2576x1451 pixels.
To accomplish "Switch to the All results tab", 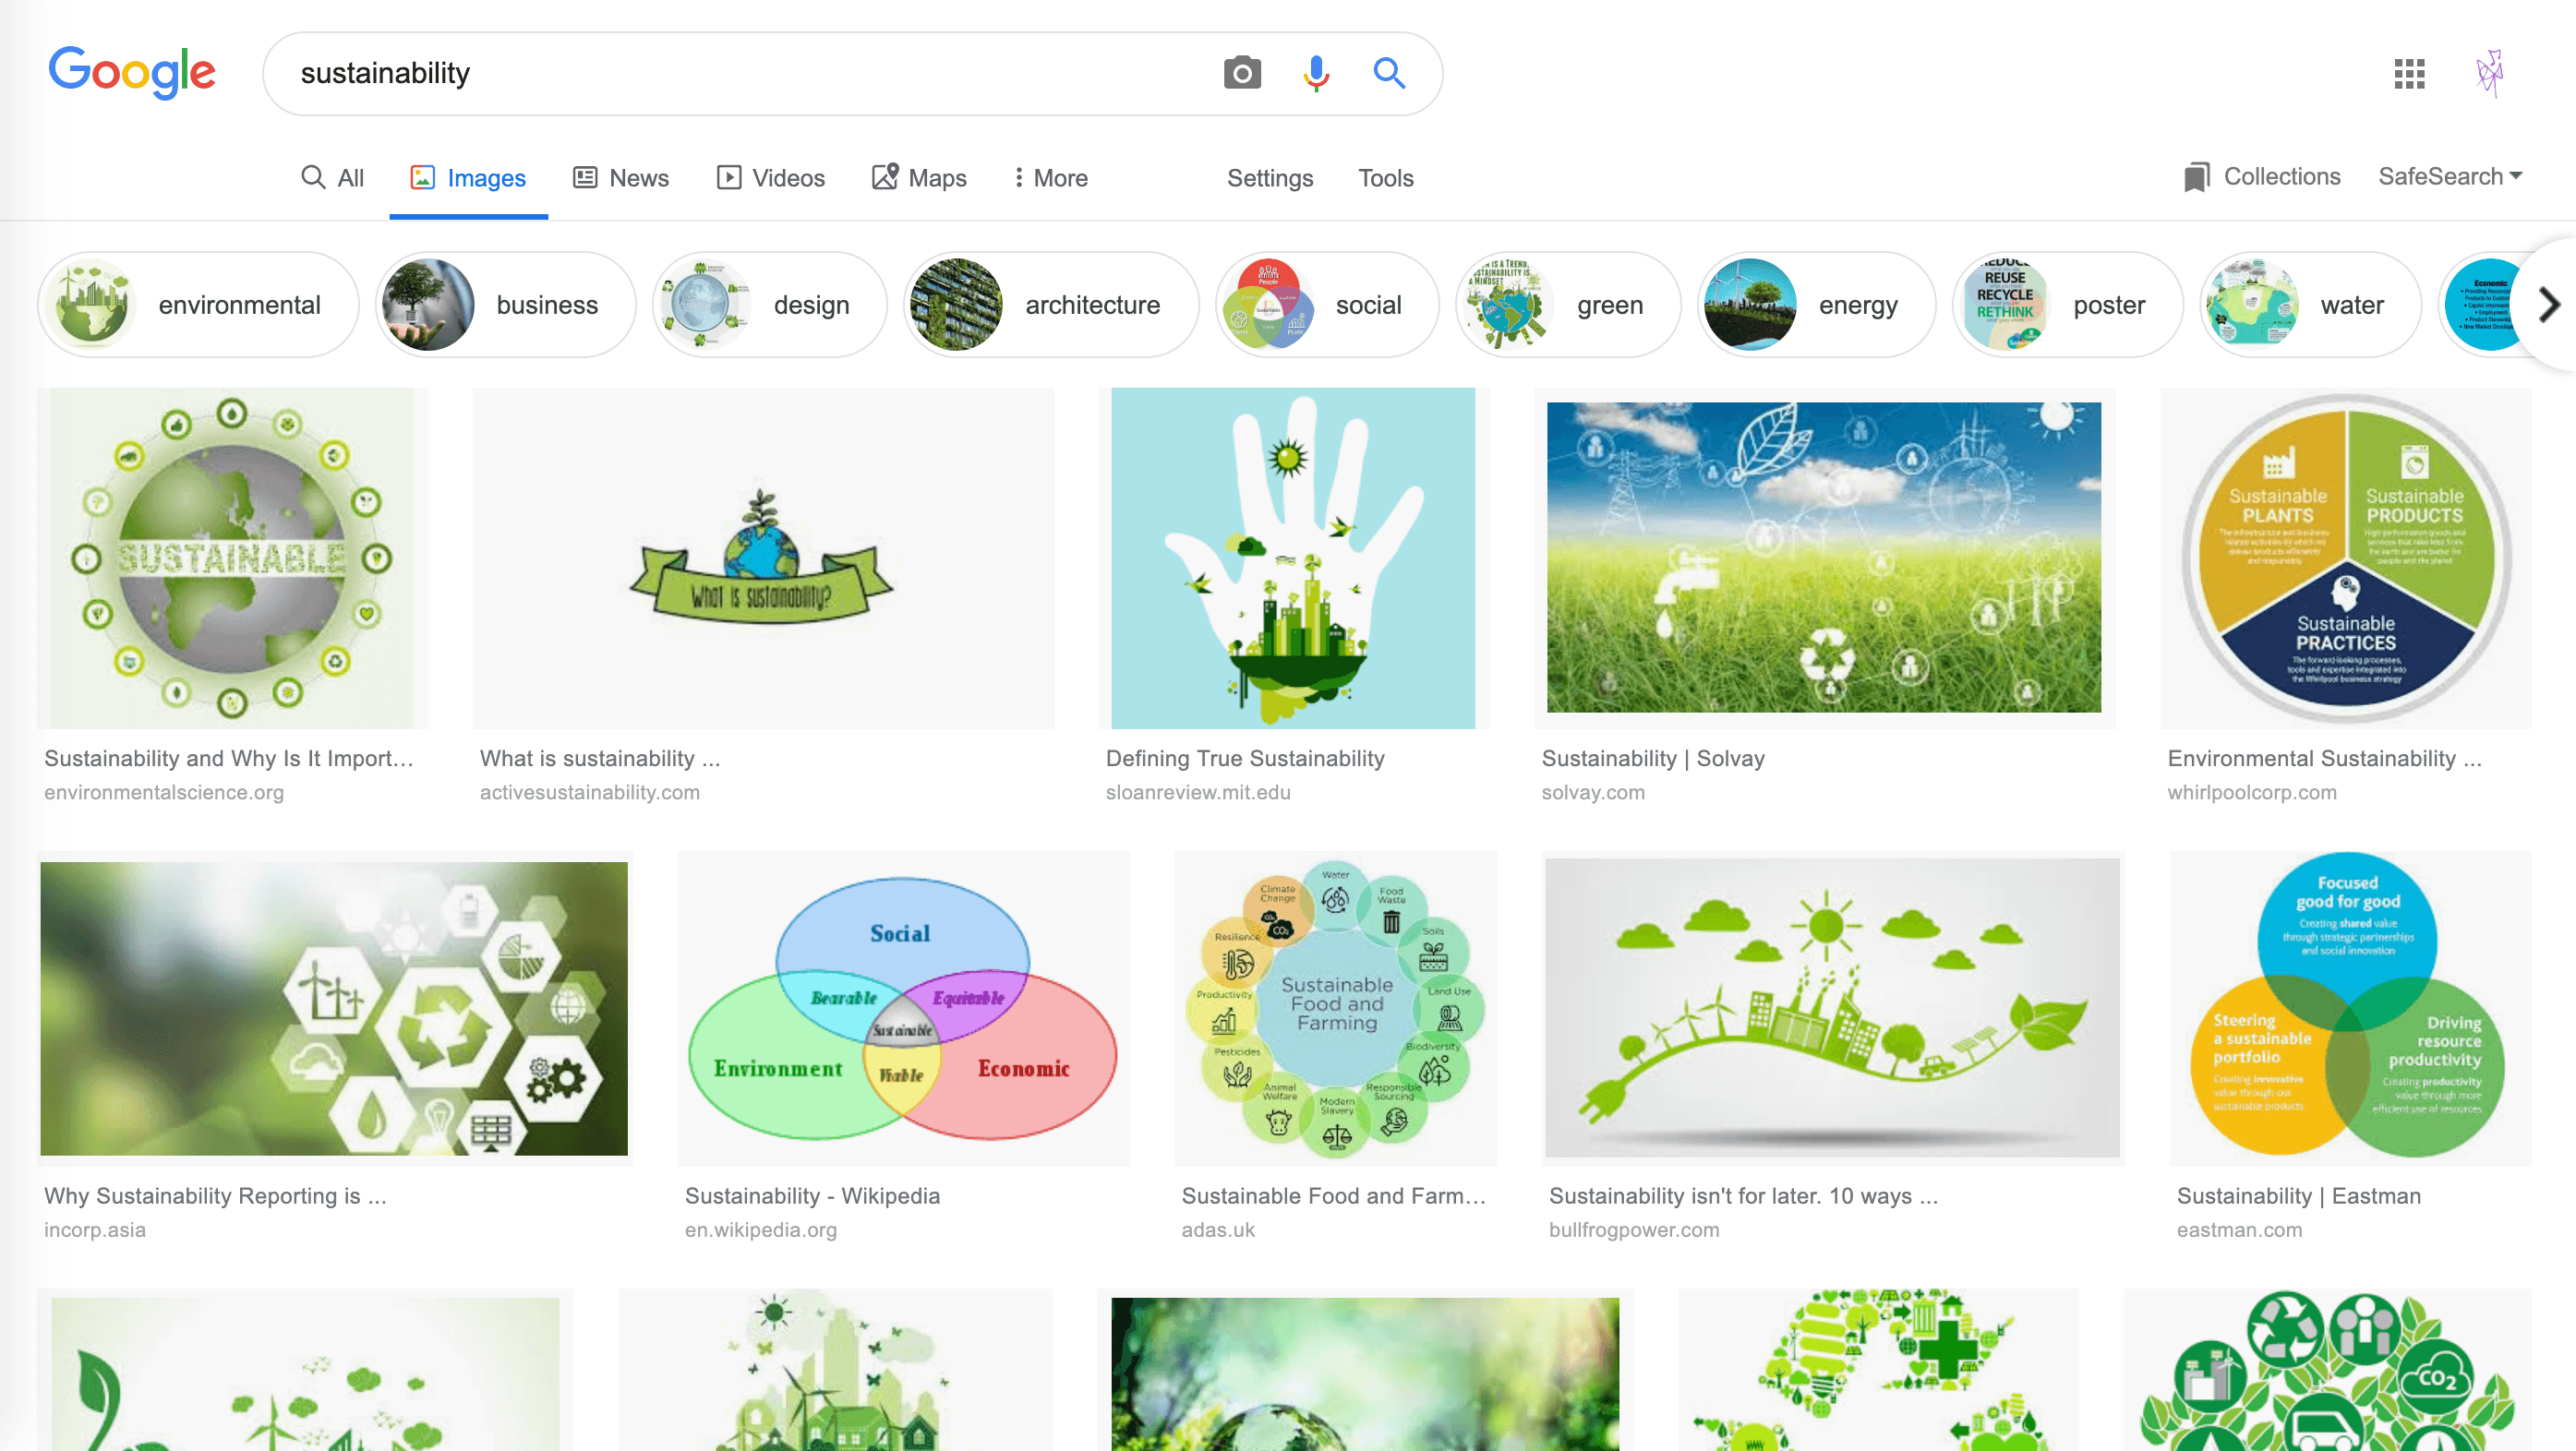I will tap(333, 178).
